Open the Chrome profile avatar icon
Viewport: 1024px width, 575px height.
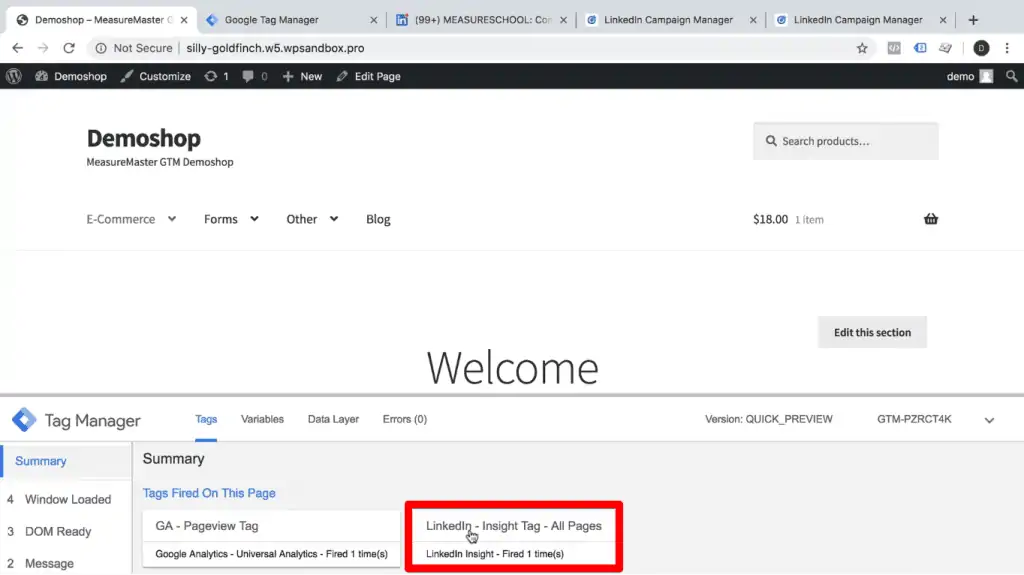[981, 48]
